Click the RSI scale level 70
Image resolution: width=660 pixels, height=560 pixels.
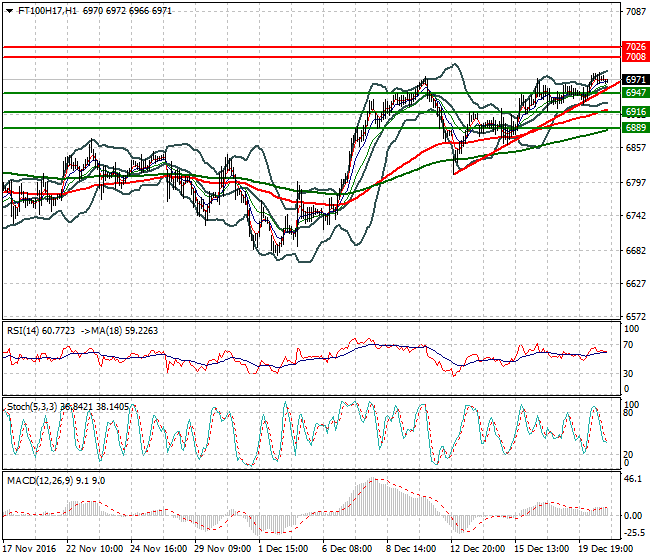[628, 345]
